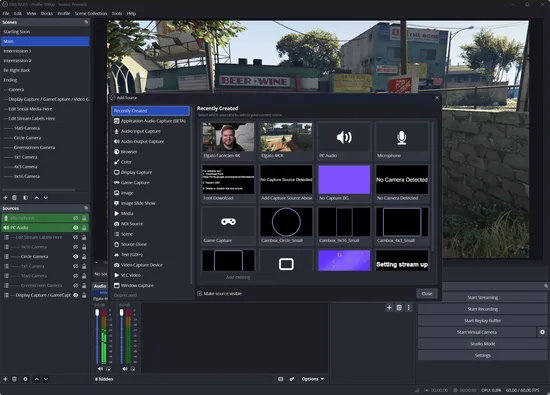Enable Studio Mode
Image resolution: width=550 pixels, height=395 pixels.
(483, 344)
